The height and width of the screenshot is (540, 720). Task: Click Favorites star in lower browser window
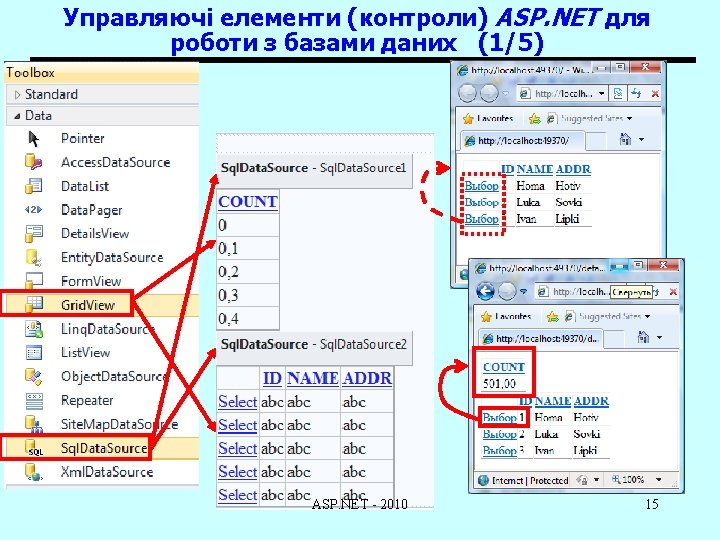tap(486, 316)
